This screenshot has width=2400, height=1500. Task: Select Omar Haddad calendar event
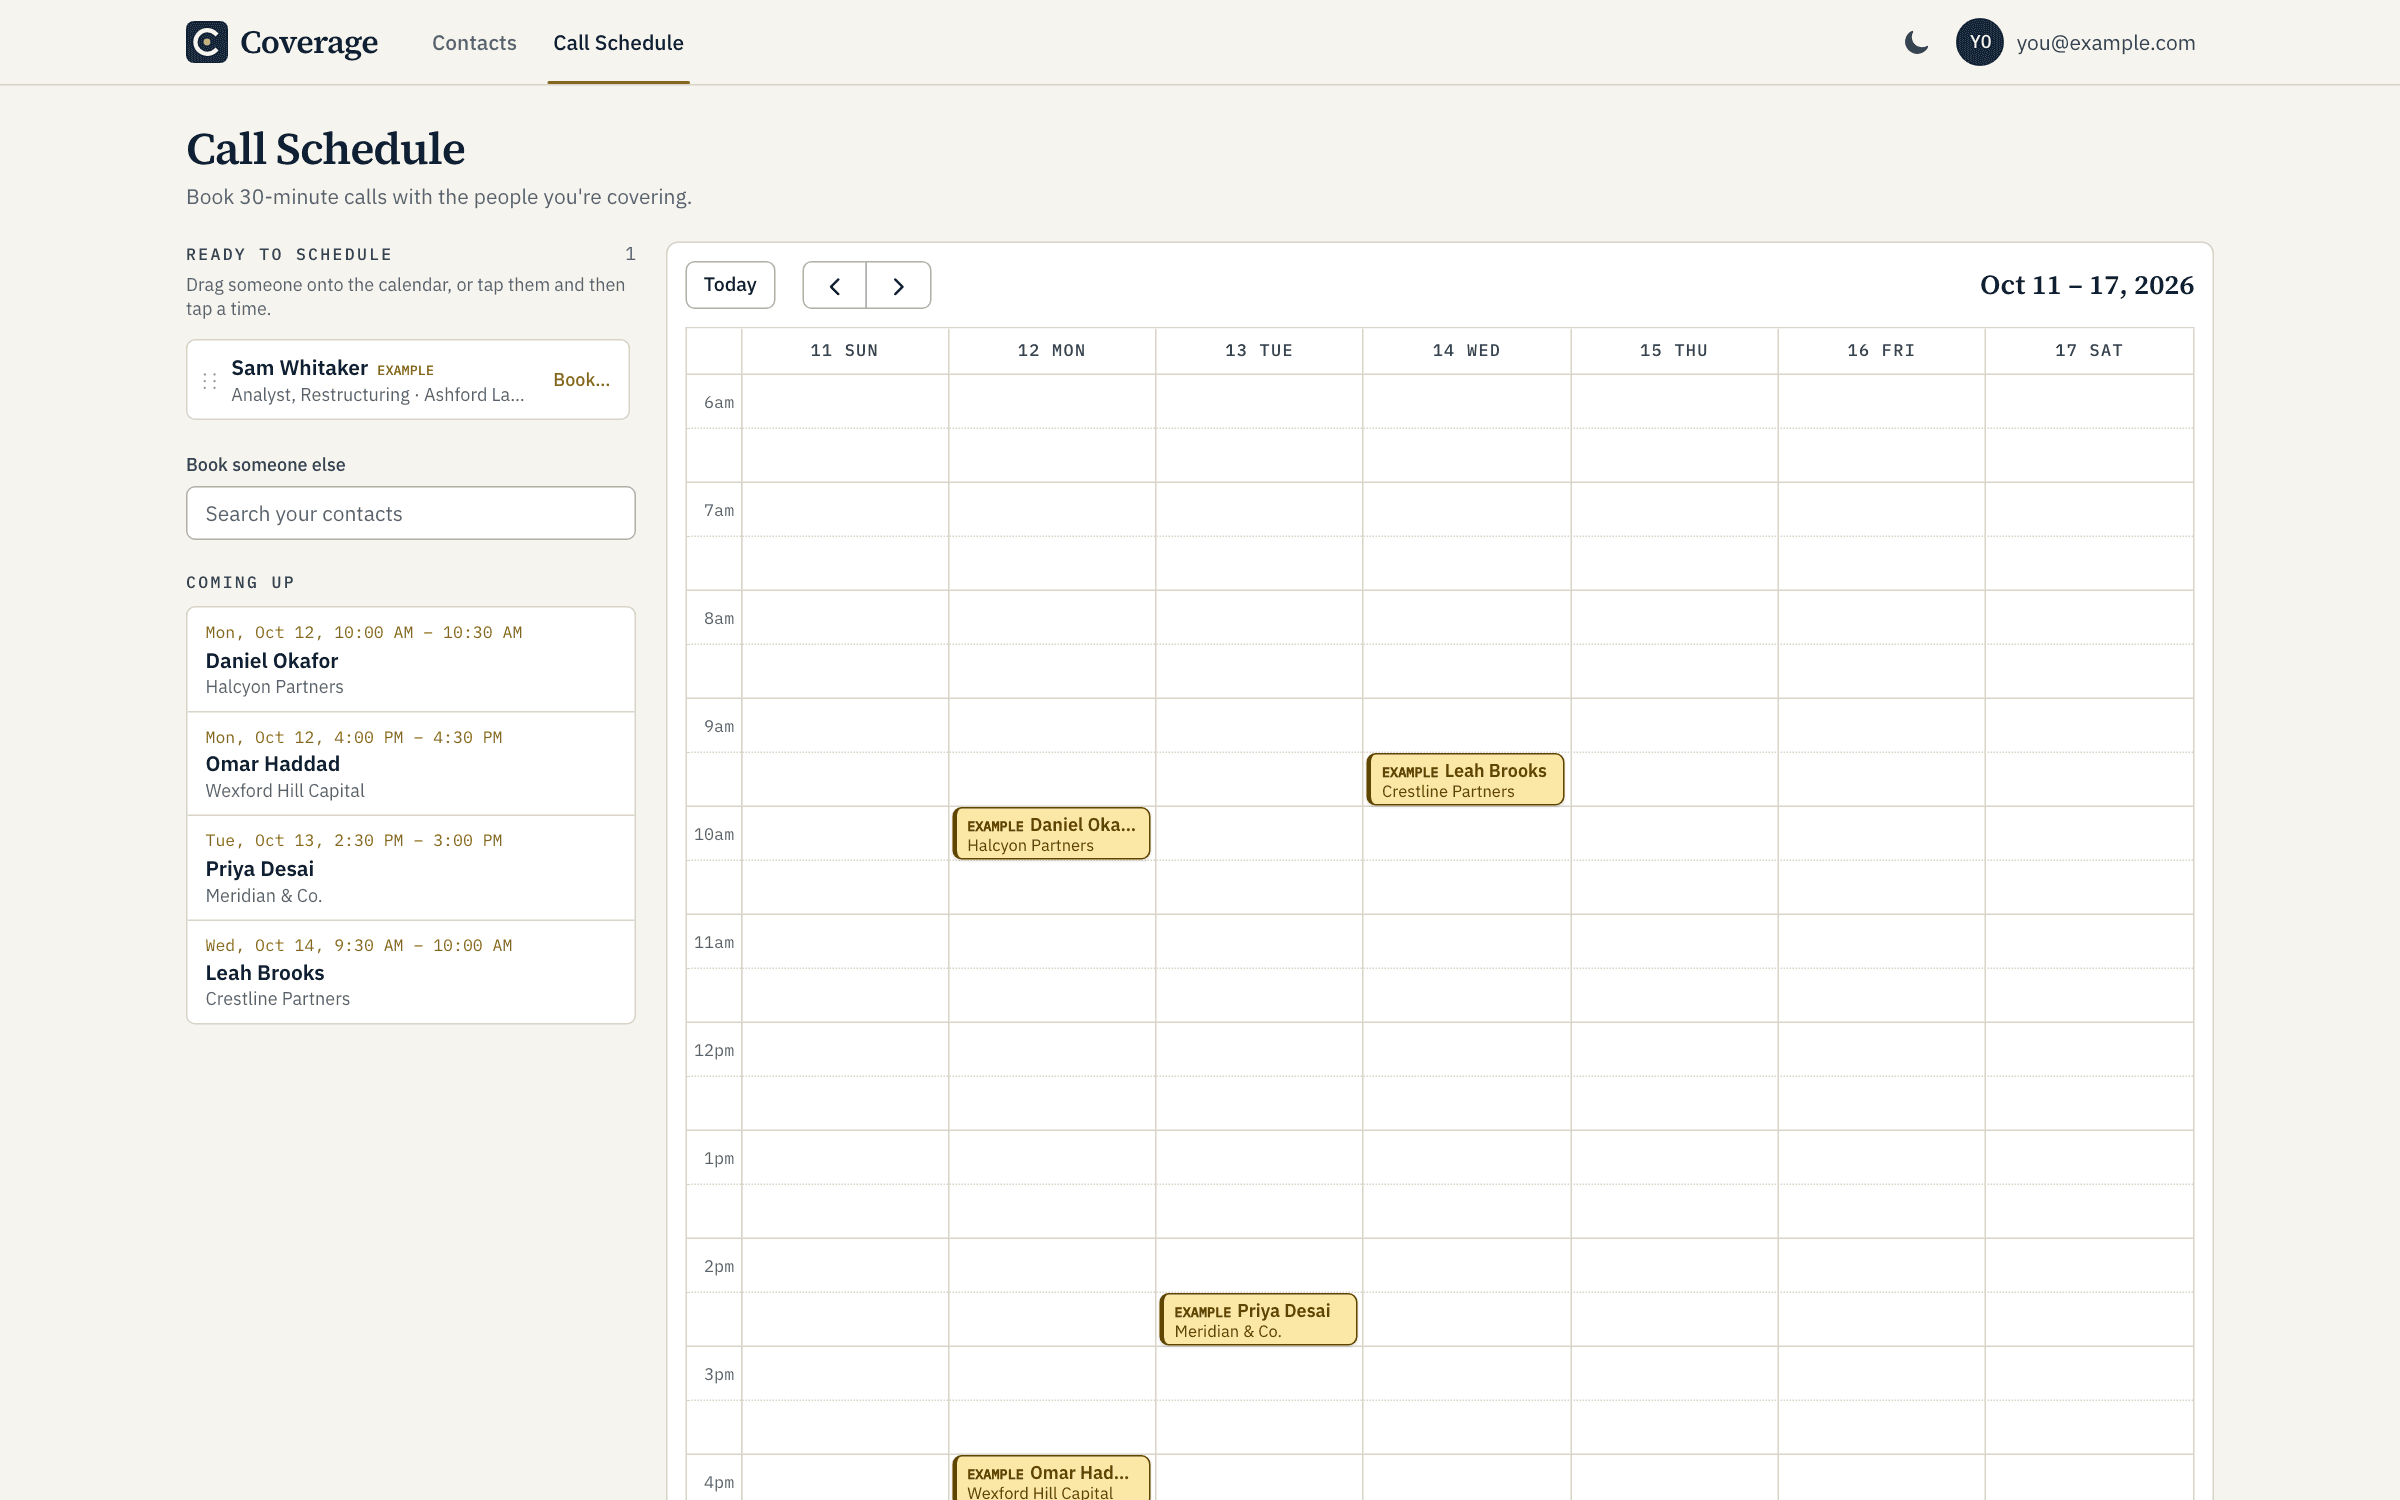tap(1051, 1478)
